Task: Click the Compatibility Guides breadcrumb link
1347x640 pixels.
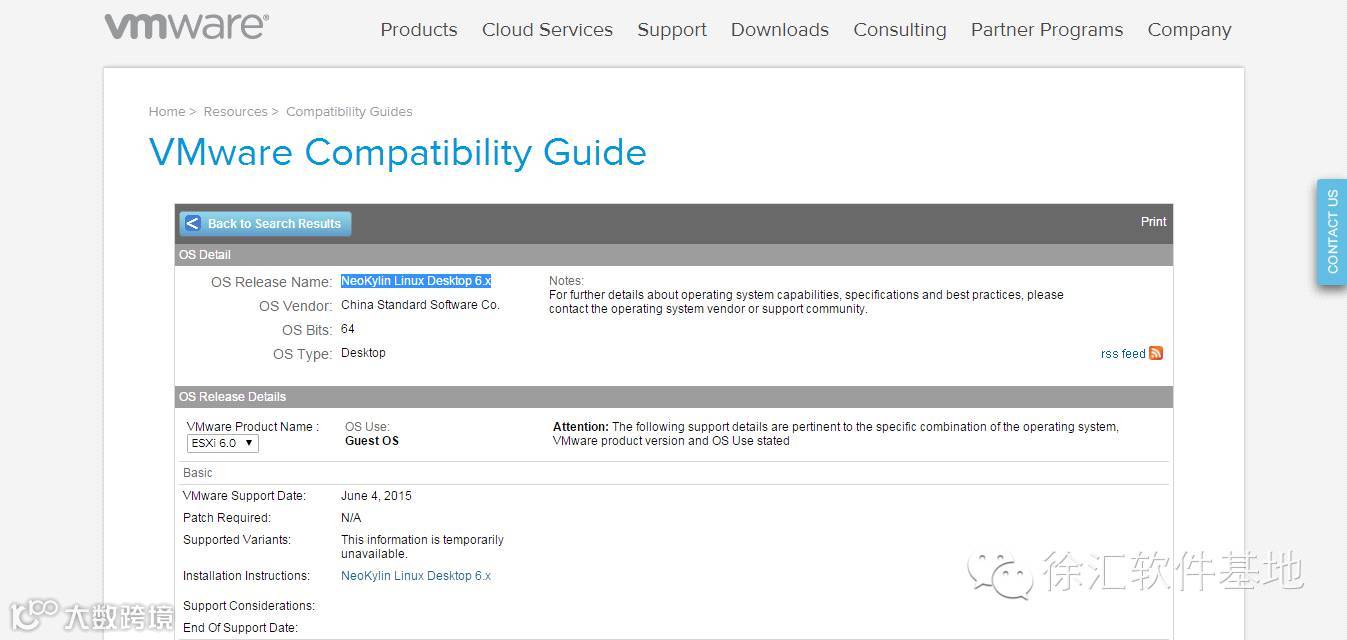Action: [x=349, y=112]
